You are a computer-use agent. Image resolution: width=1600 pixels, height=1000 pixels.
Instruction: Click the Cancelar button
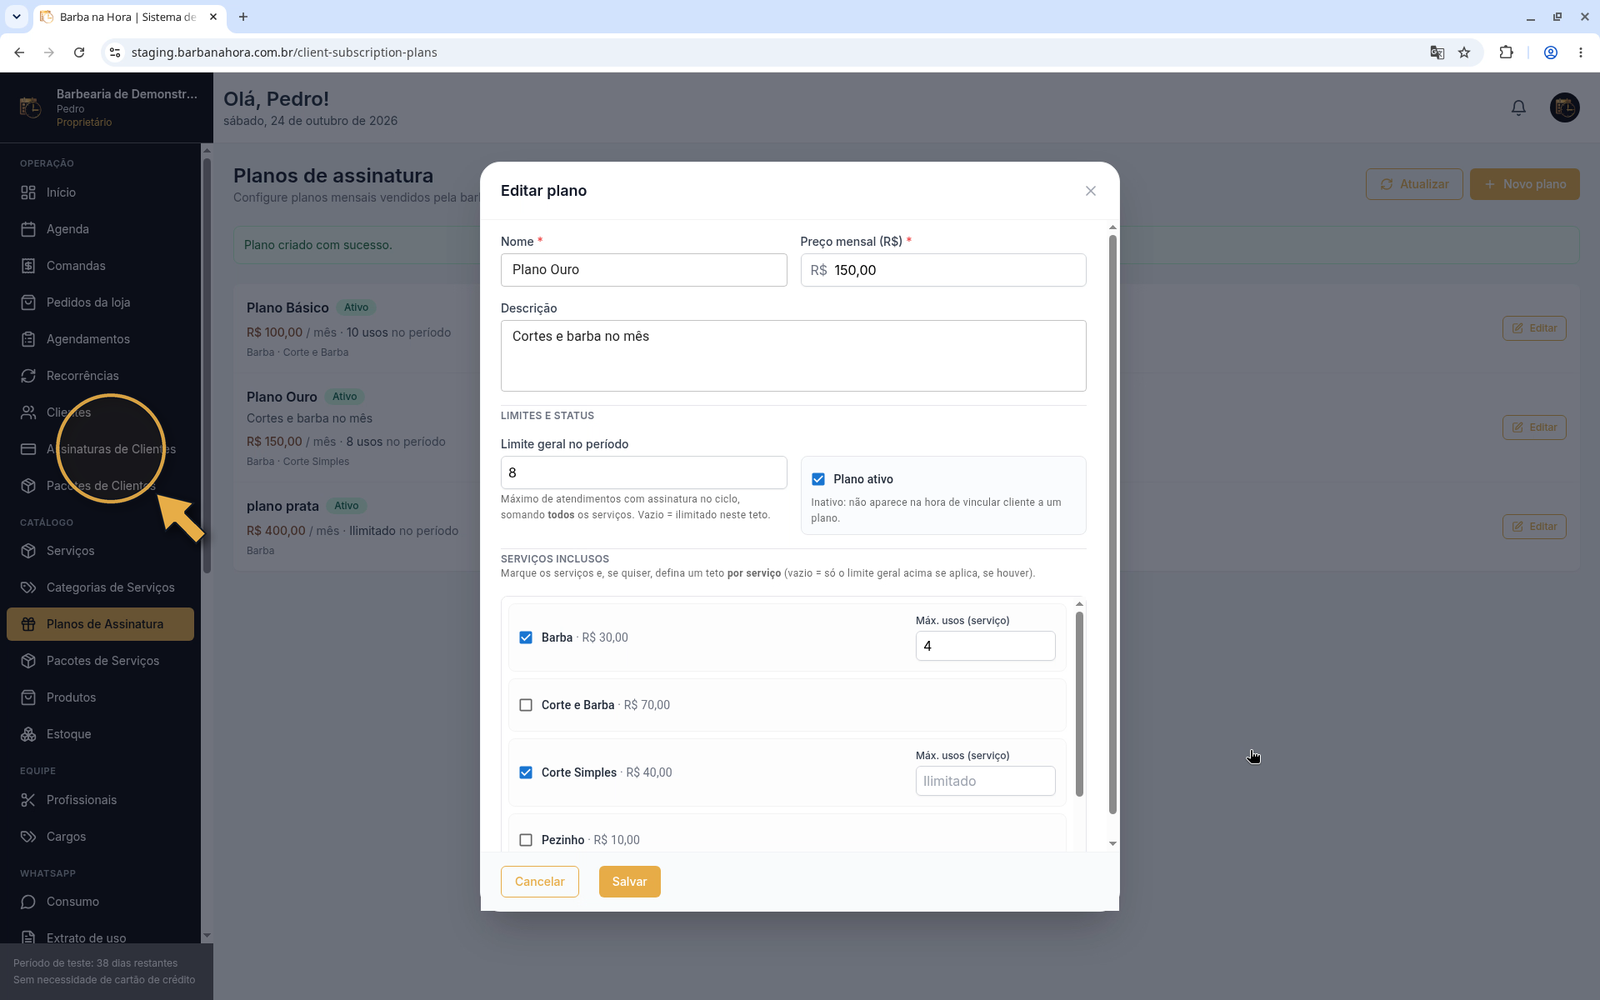point(540,882)
